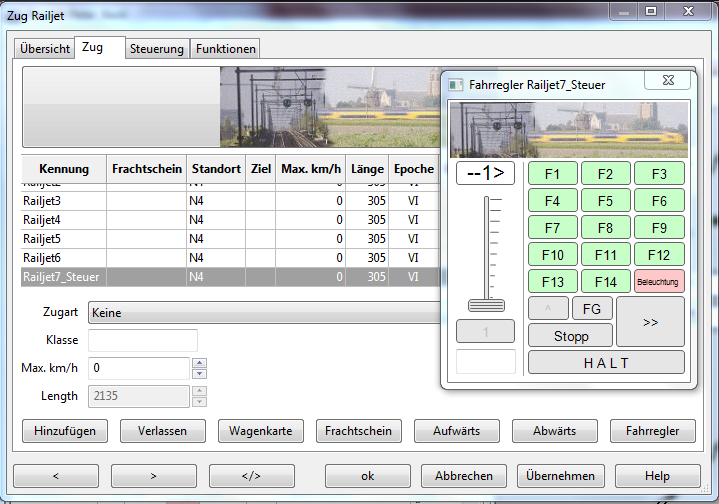719x504 pixels.
Task: Click the direction indicator --1> button
Action: [485, 173]
